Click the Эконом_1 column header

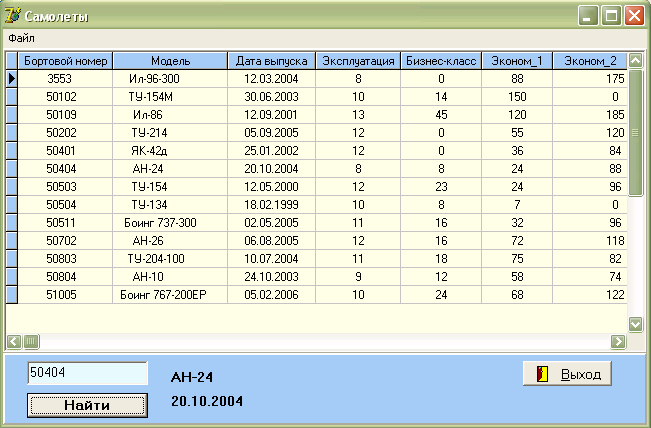click(x=517, y=61)
